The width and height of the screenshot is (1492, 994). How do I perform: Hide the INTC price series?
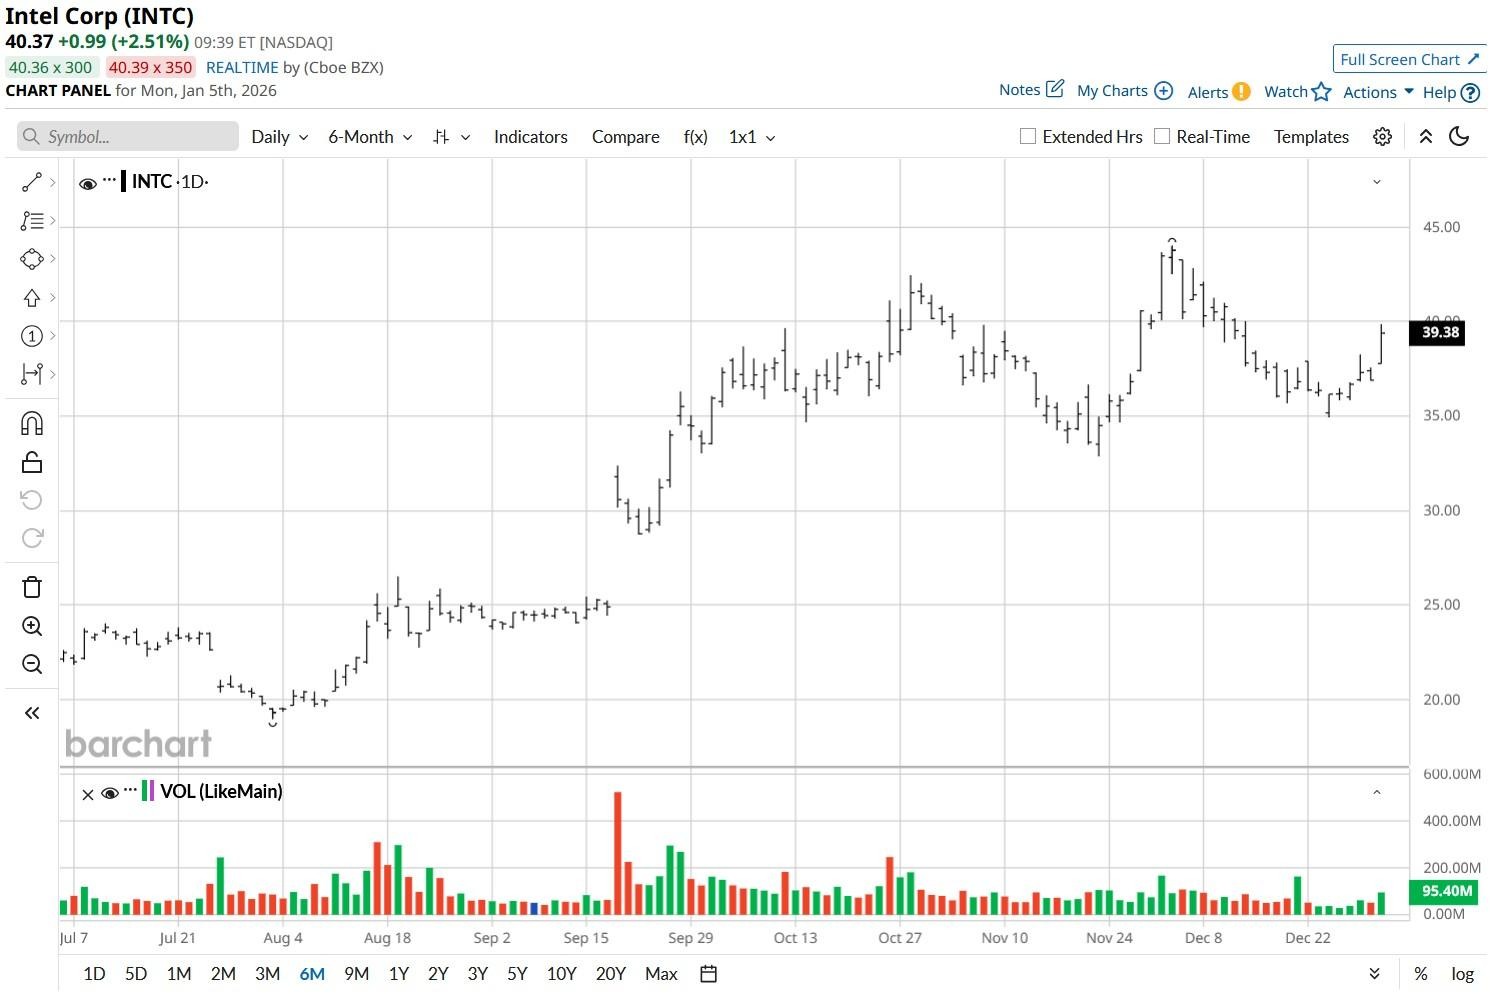coord(88,183)
